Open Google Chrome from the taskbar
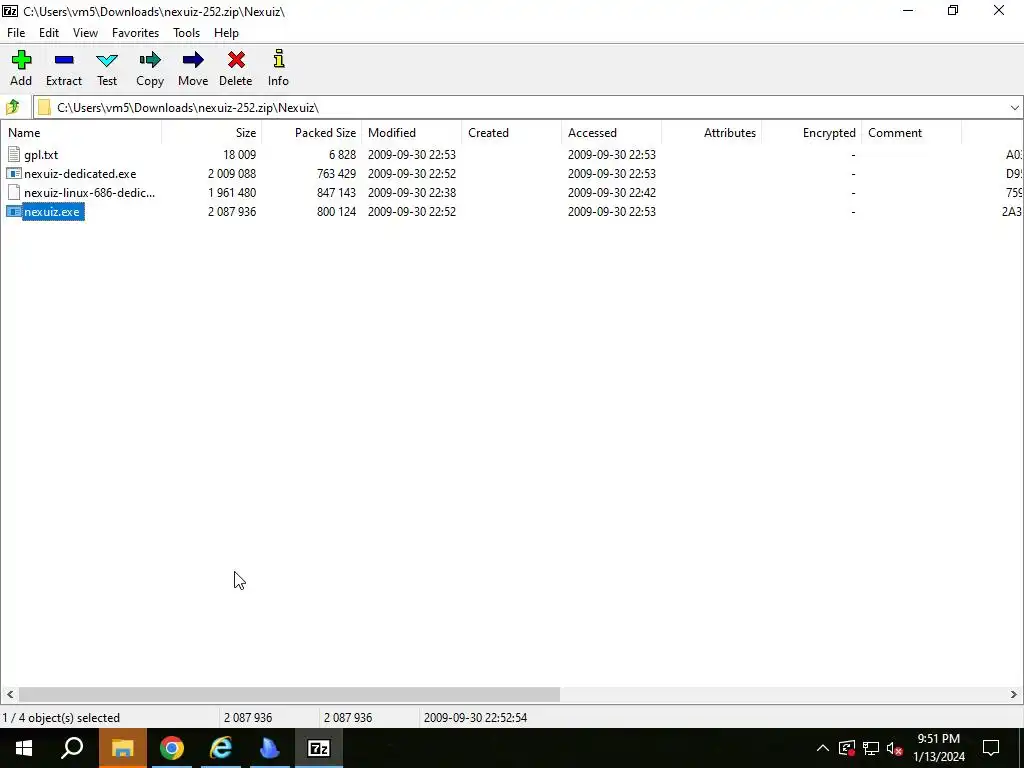Image resolution: width=1024 pixels, height=768 pixels. 172,748
